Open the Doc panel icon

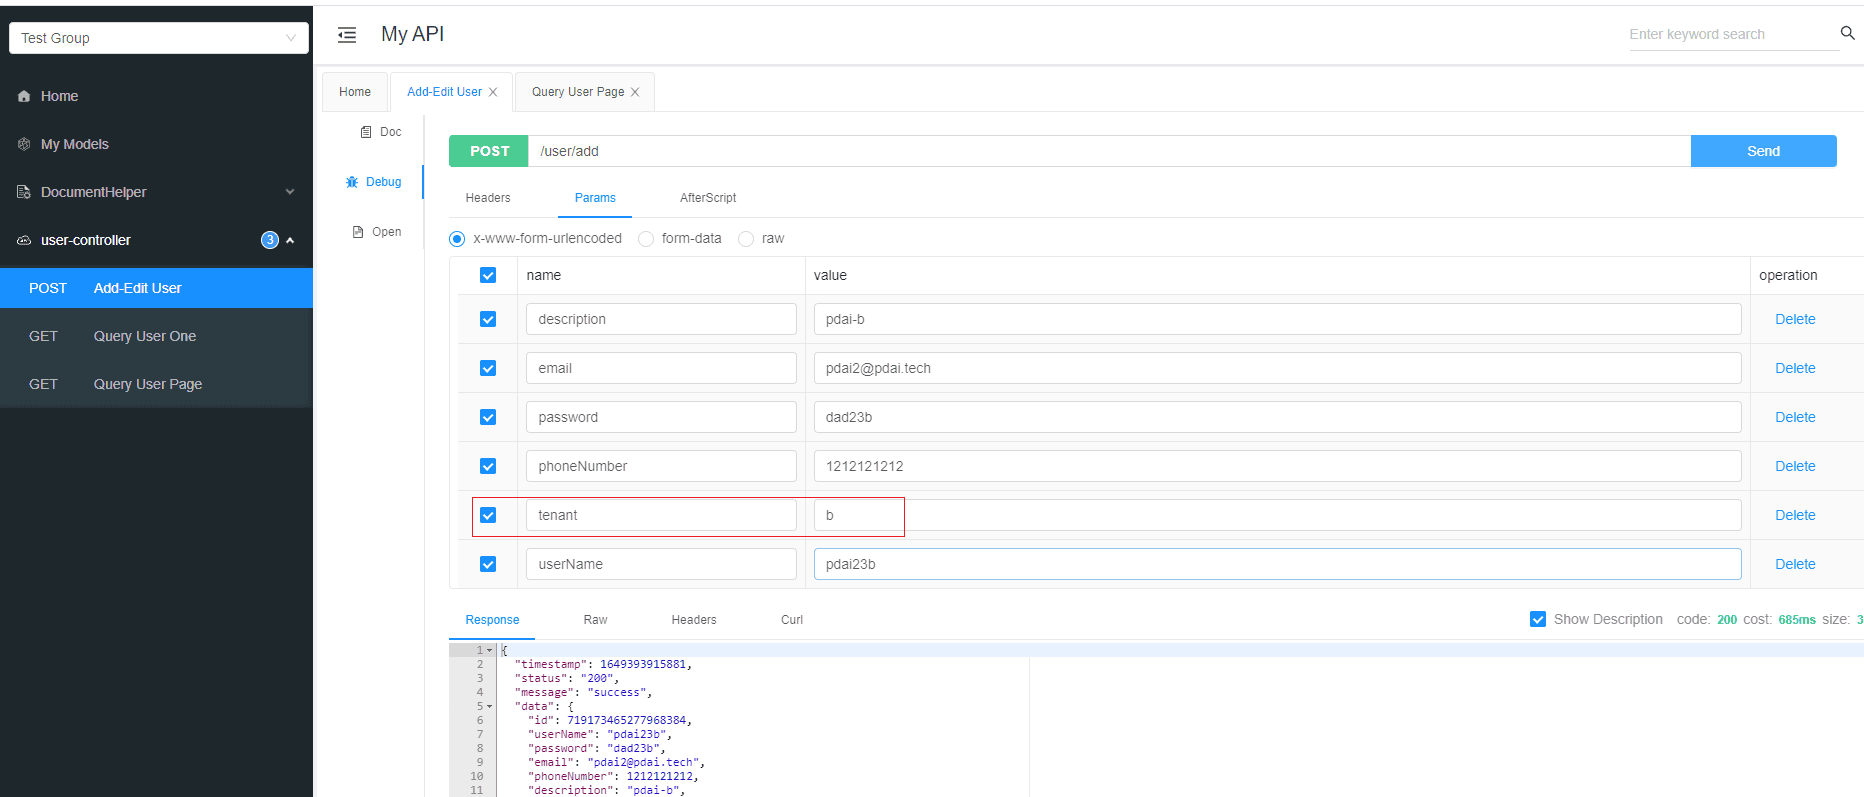tap(366, 132)
